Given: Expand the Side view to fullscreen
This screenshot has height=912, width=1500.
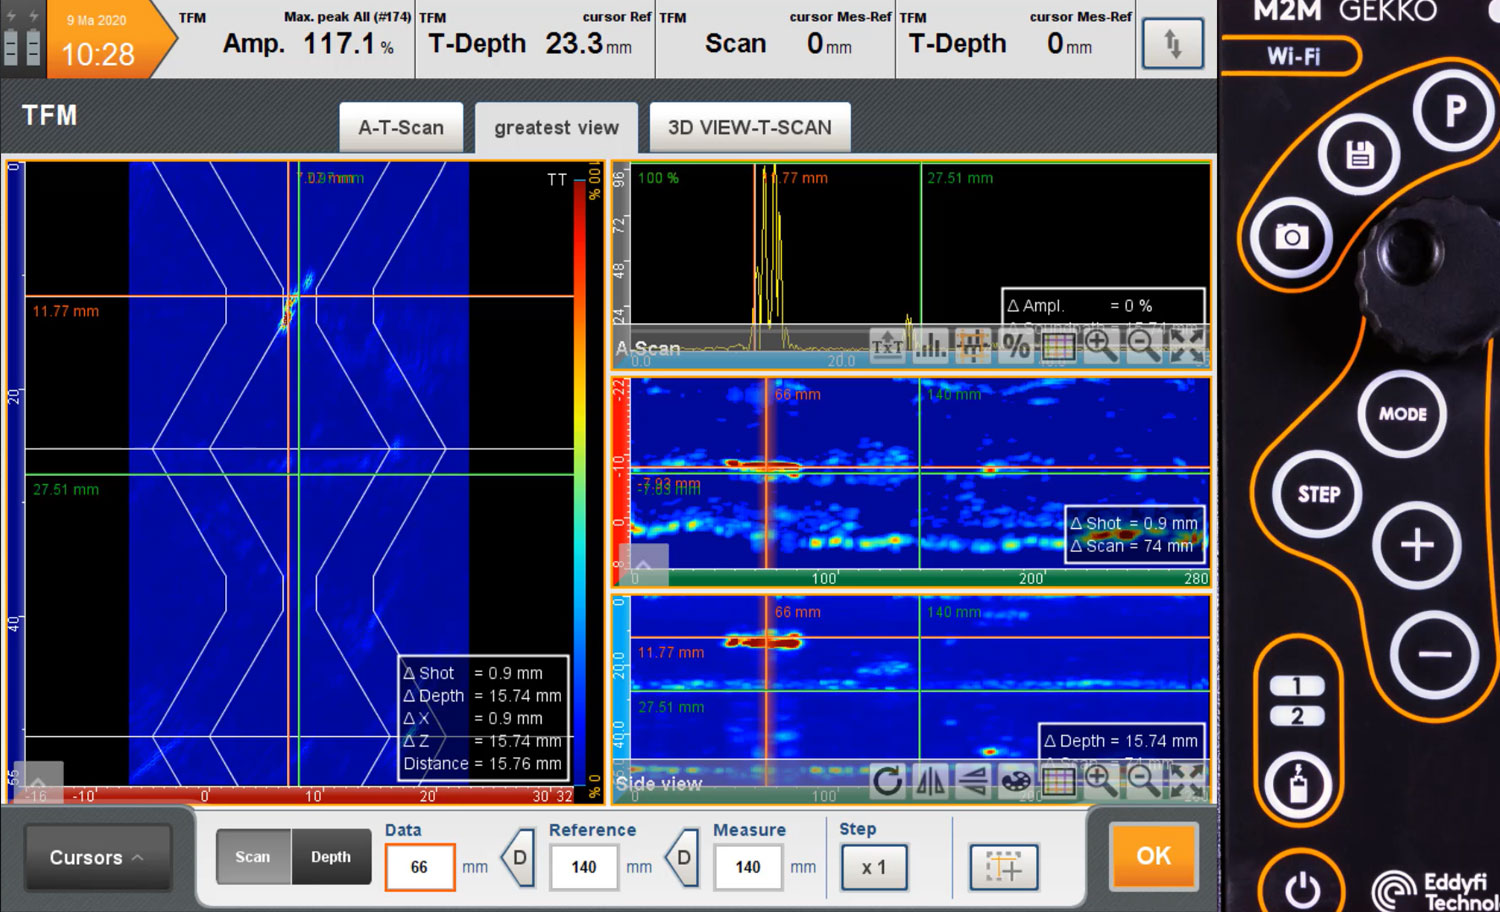Looking at the screenshot, I should (1187, 781).
